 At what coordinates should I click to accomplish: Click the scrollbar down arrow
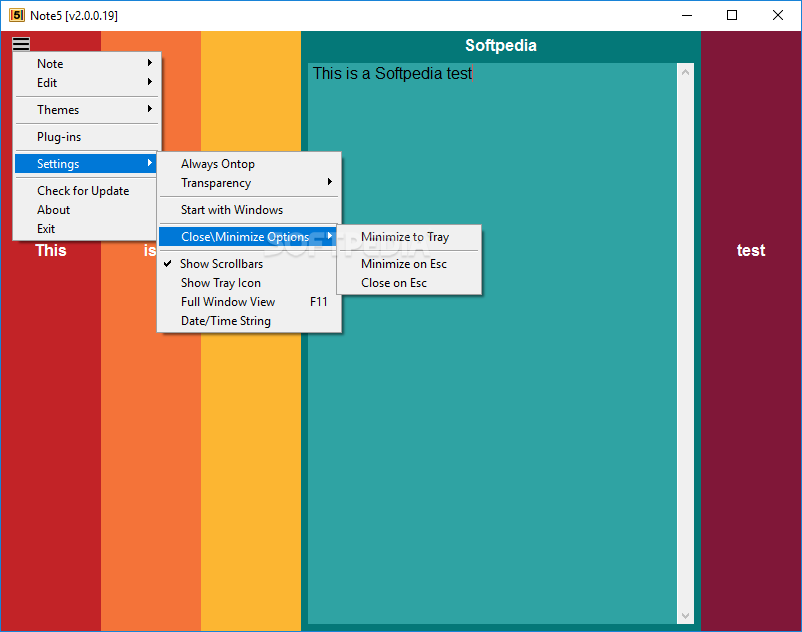(x=685, y=616)
